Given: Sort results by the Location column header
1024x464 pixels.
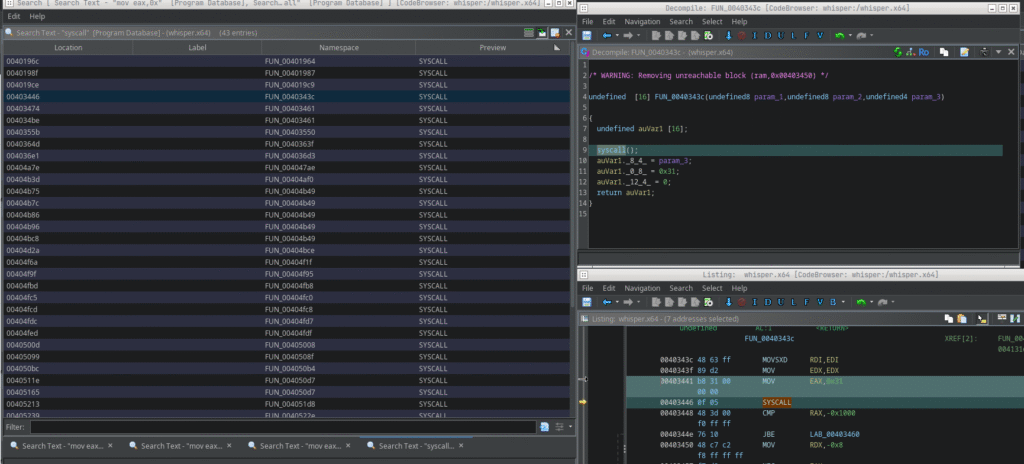Looking at the screenshot, I should [68, 47].
